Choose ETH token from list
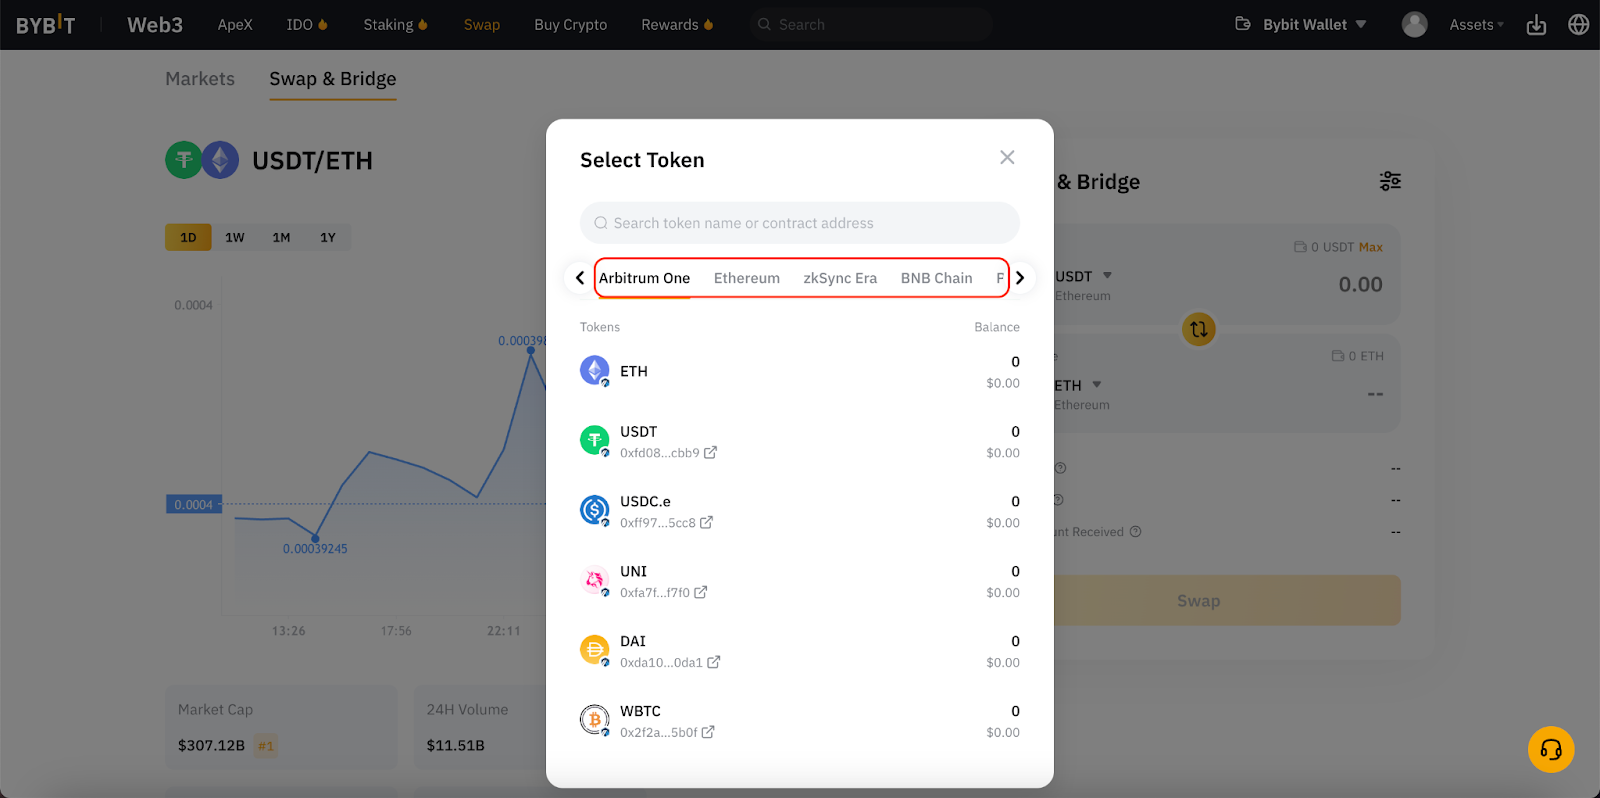 pyautogui.click(x=800, y=372)
